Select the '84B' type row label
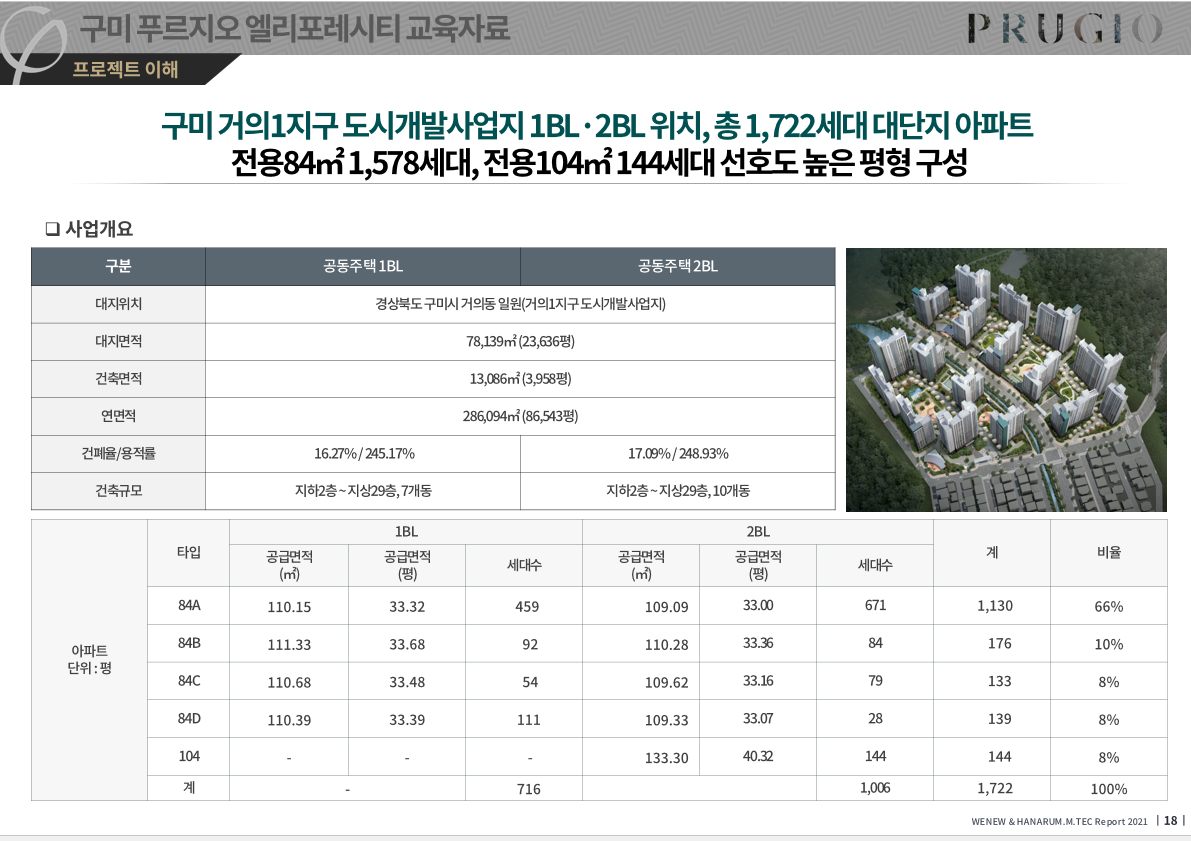This screenshot has width=1191, height=841. 188,643
